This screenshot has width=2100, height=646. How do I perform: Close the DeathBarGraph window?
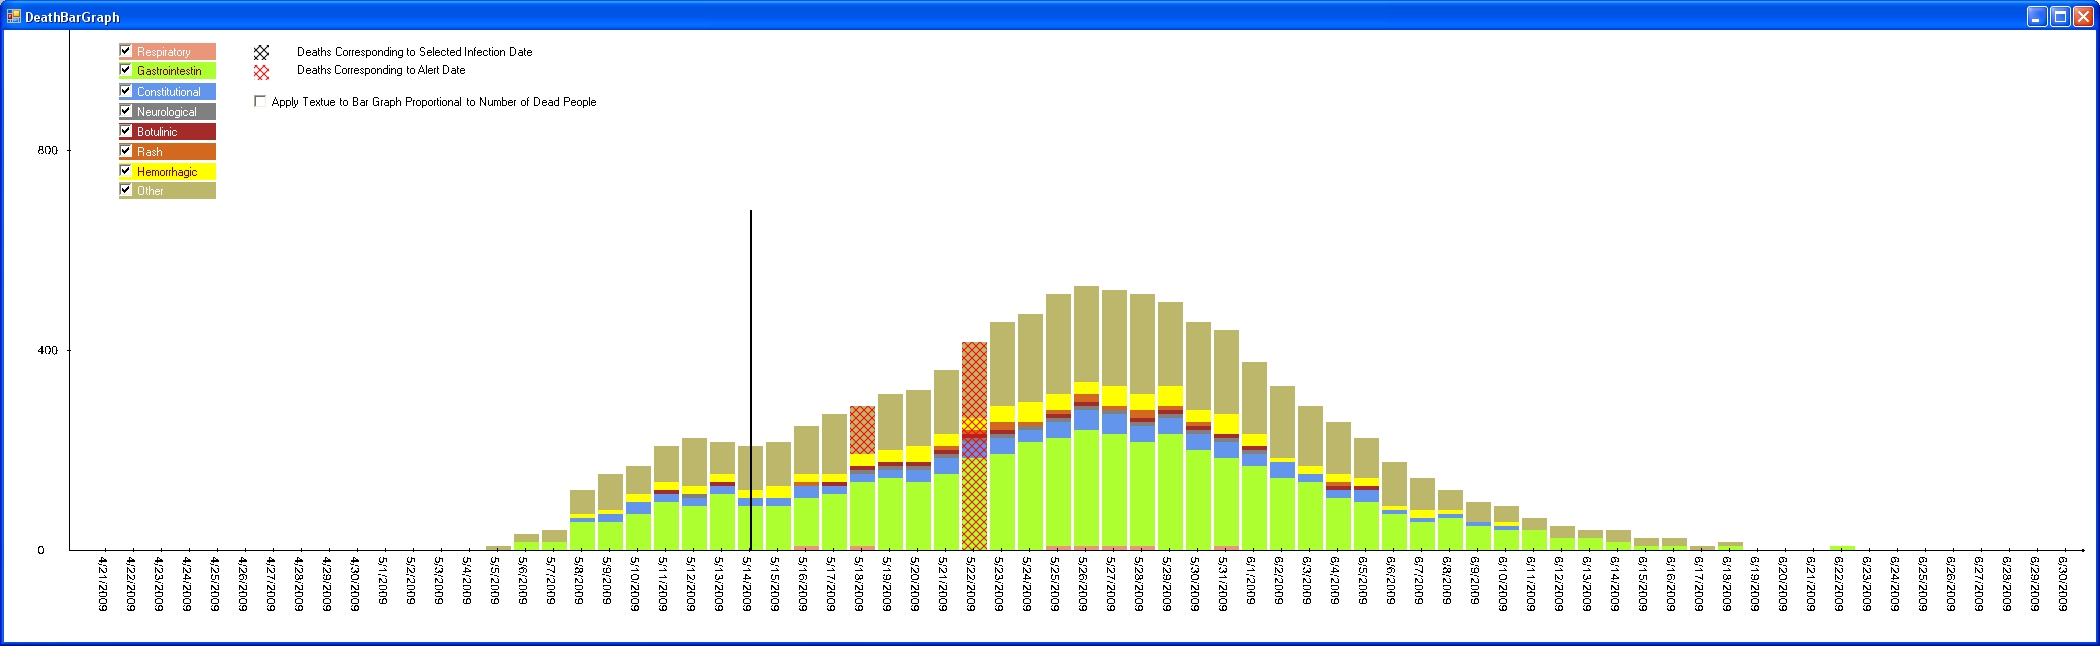2083,16
